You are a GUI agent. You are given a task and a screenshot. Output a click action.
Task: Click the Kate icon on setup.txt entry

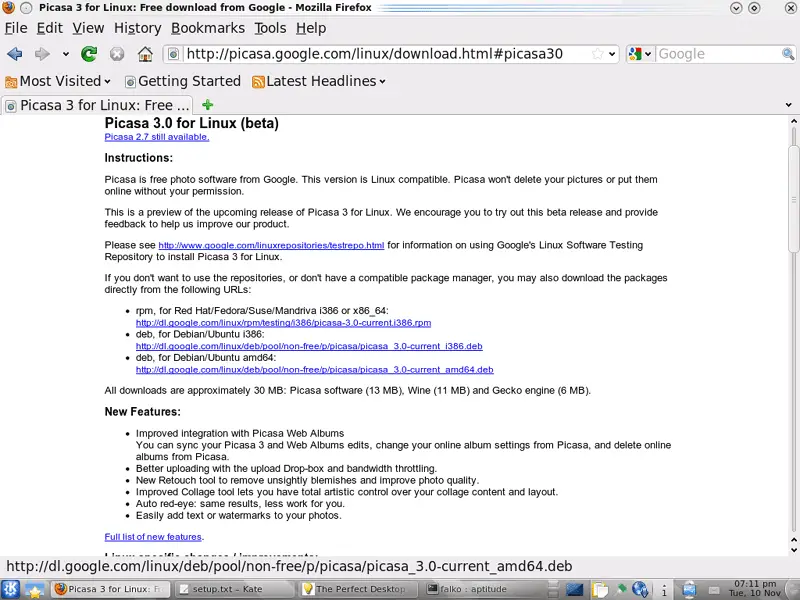coord(184,589)
